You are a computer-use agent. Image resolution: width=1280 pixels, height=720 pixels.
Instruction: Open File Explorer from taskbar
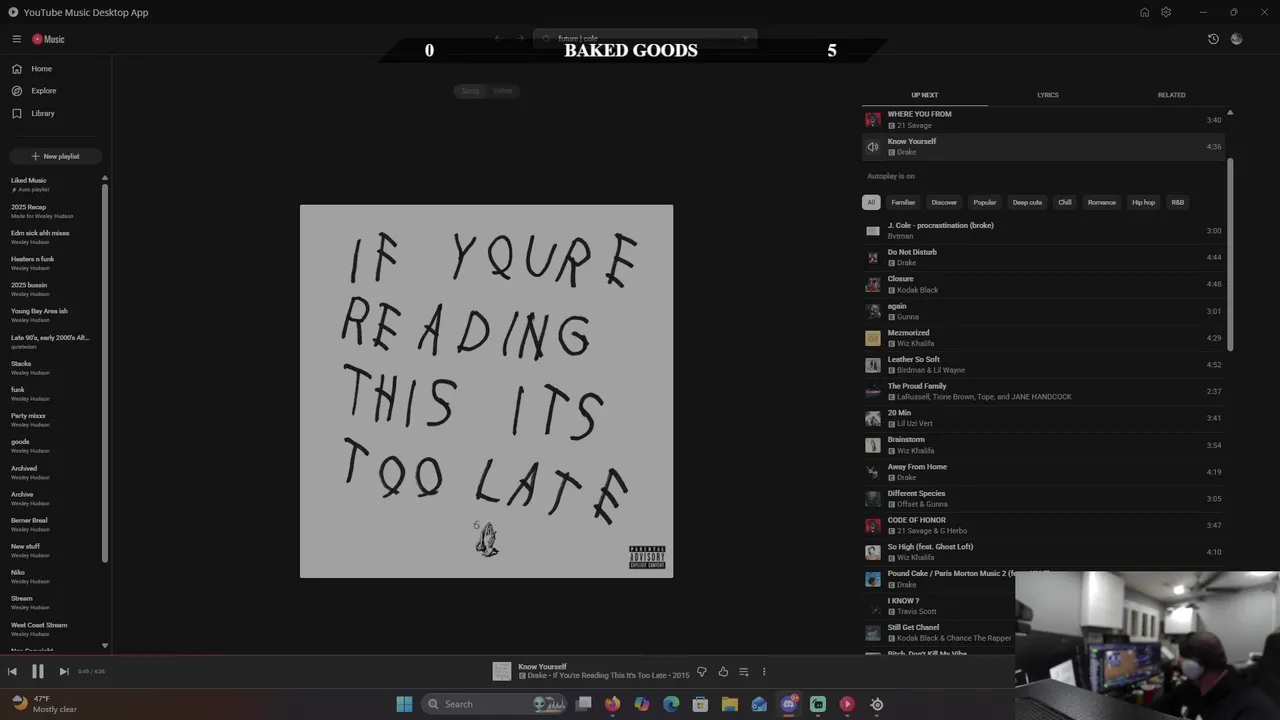pyautogui.click(x=730, y=704)
